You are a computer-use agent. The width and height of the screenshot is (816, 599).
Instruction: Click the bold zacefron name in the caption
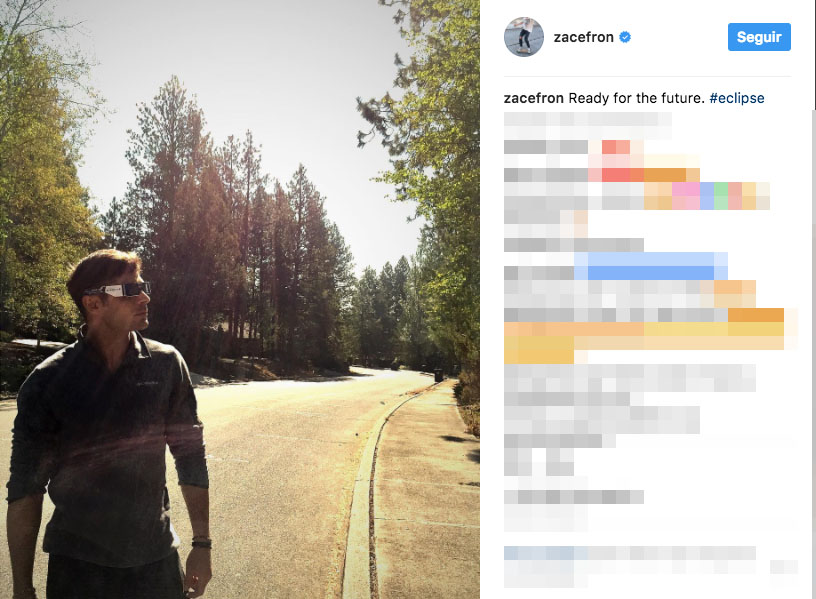pos(533,98)
